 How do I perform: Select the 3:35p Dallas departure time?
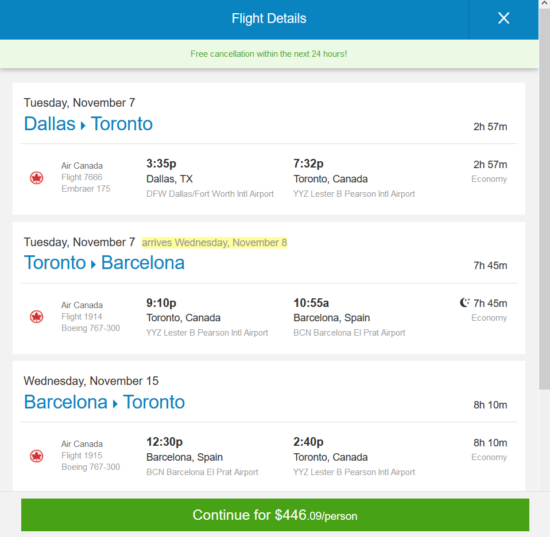click(x=161, y=163)
